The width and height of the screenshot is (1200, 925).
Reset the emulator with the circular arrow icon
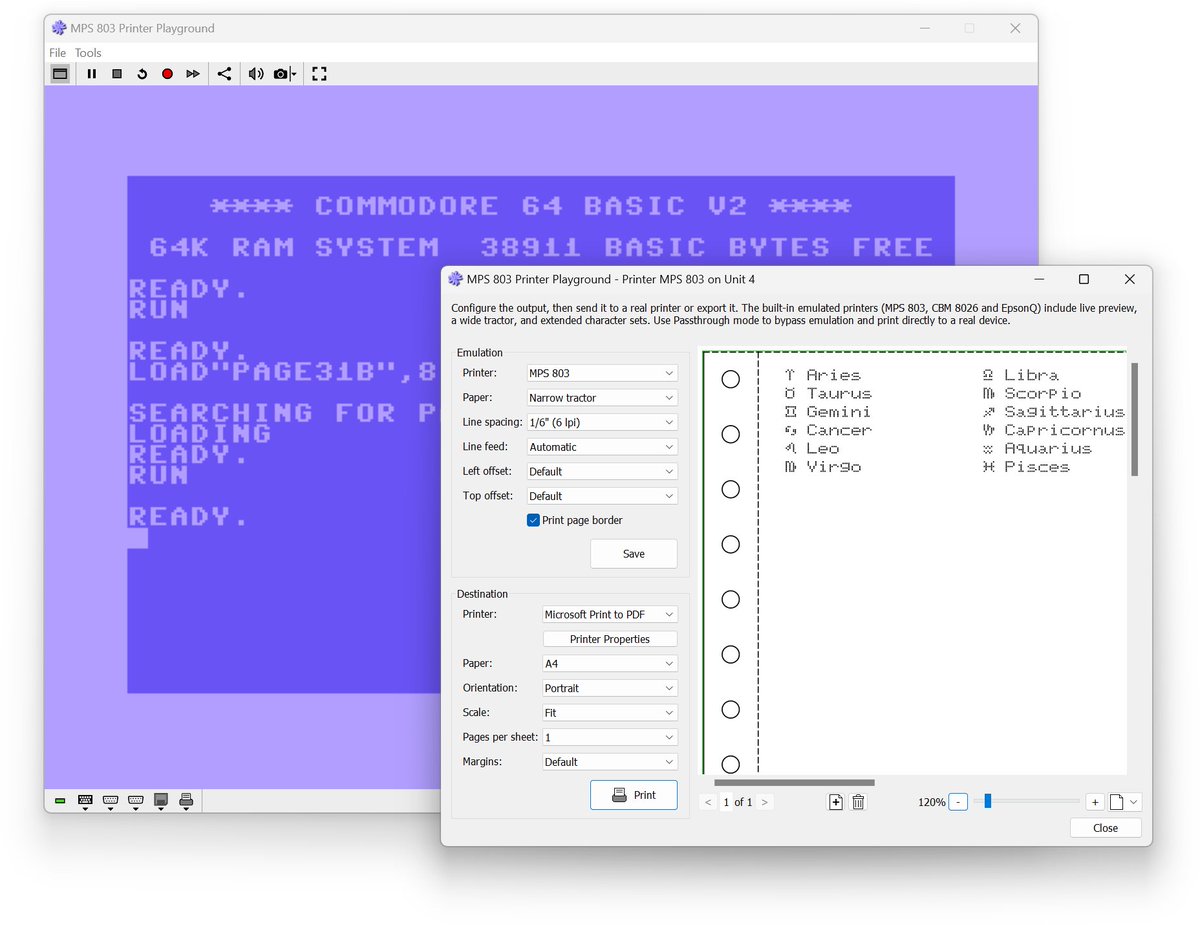(142, 74)
